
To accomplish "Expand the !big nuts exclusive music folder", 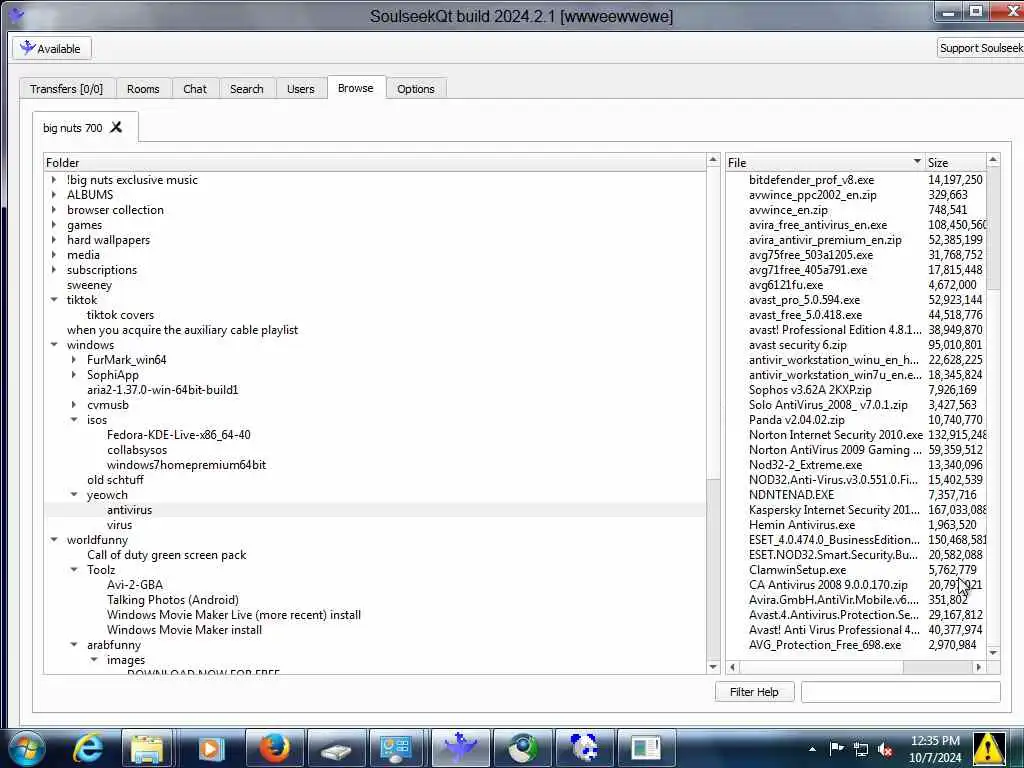I will coord(54,180).
